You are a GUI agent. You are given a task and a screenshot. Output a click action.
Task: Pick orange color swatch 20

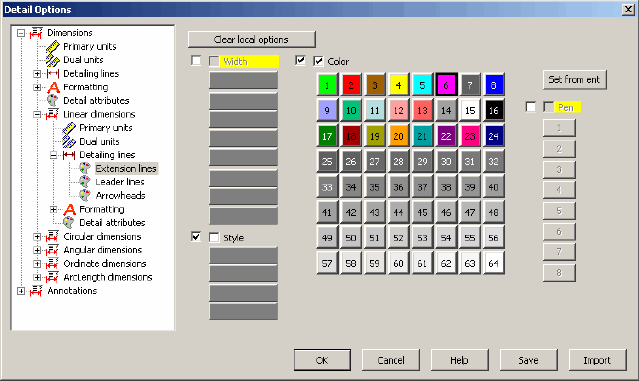pos(399,136)
